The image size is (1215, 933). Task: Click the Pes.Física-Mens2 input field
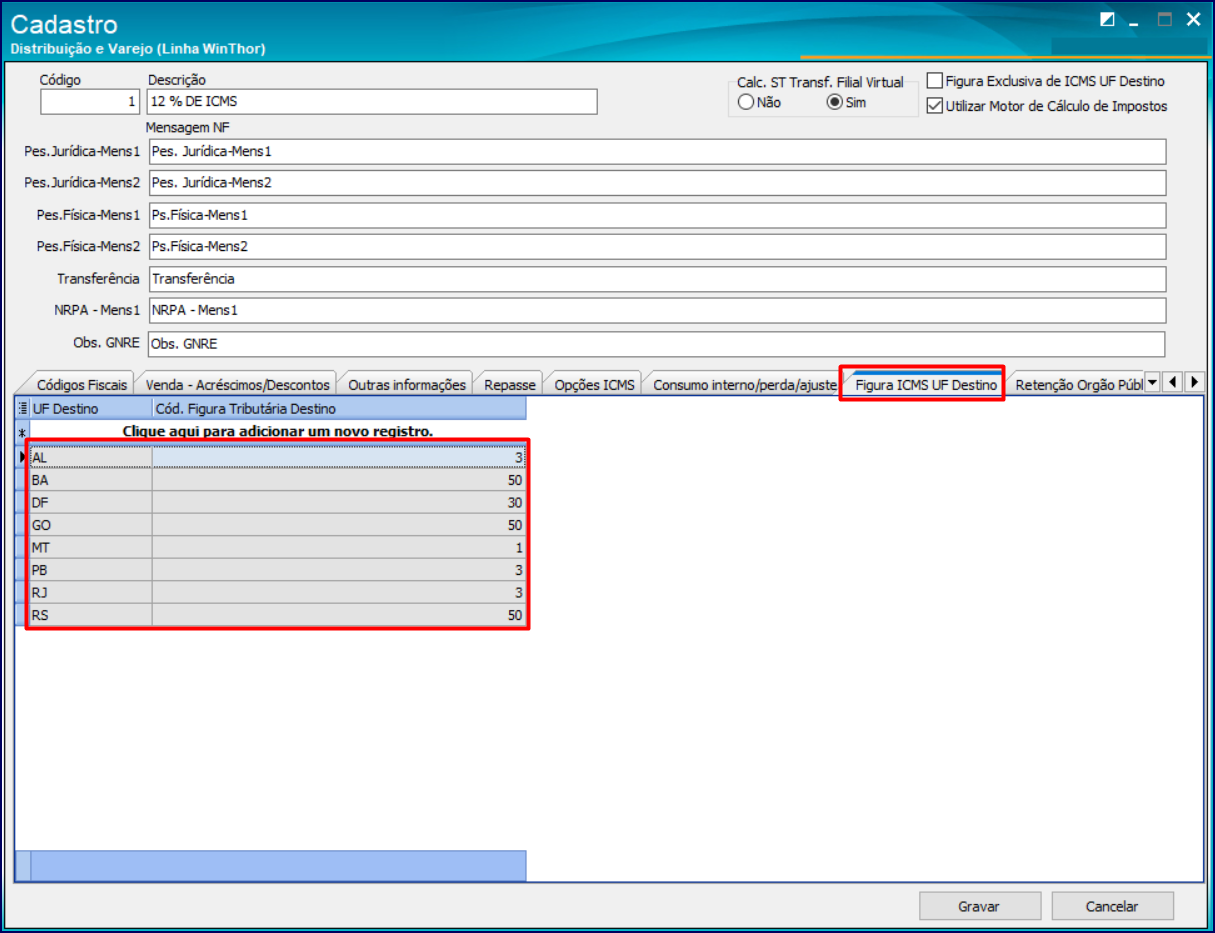tap(657, 246)
